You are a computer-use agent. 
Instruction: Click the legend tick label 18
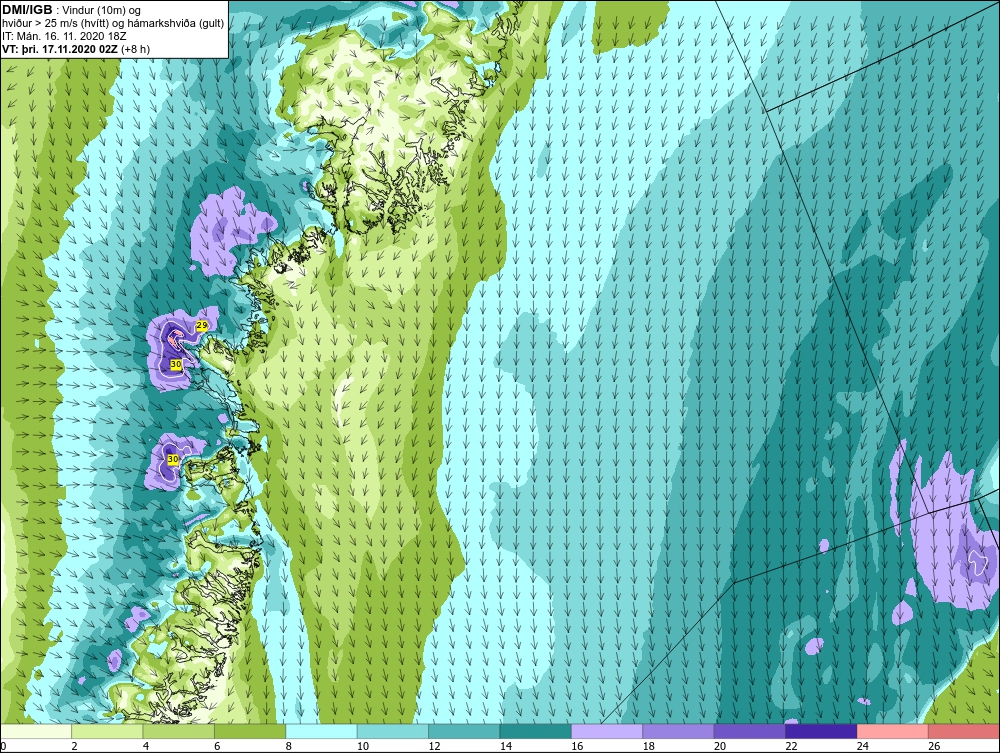coord(649,746)
